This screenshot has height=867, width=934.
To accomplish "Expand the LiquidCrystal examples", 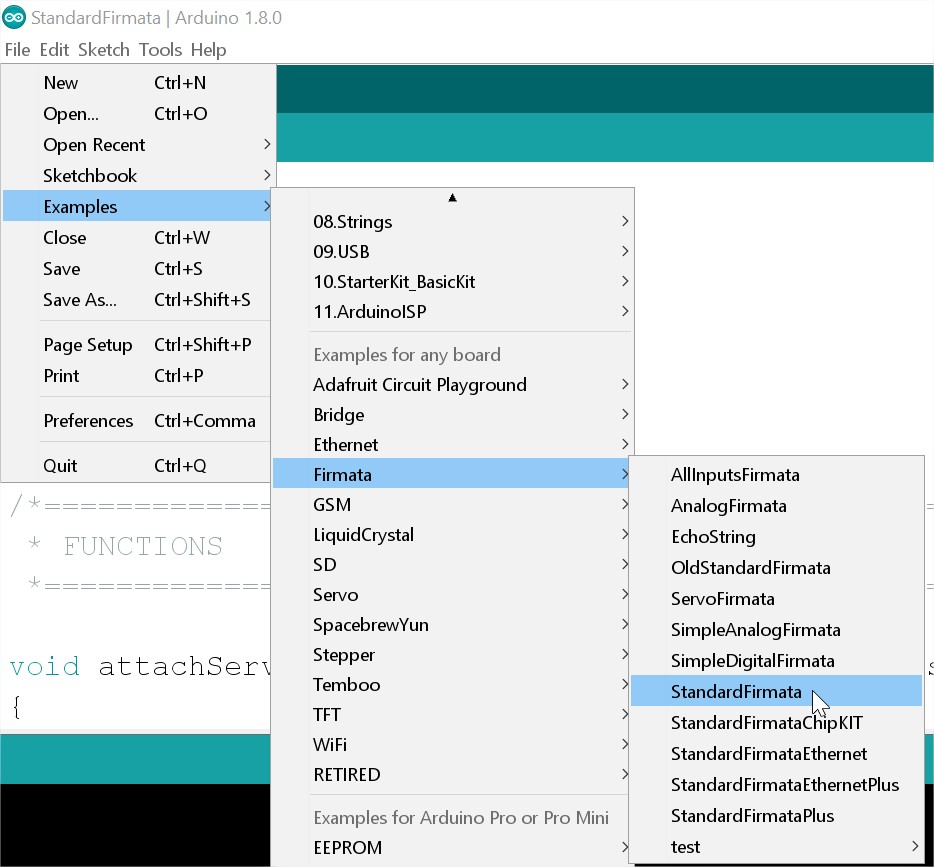I will pos(452,535).
